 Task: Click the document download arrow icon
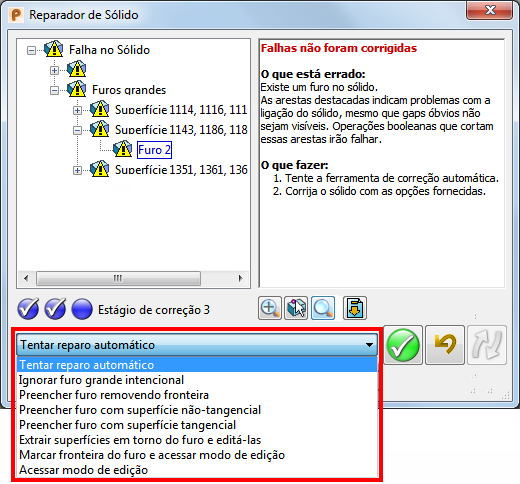click(355, 308)
